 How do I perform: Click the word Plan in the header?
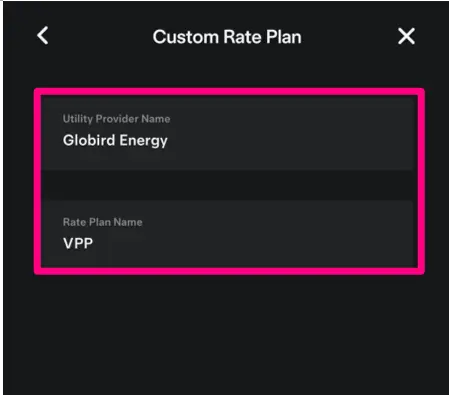click(284, 37)
